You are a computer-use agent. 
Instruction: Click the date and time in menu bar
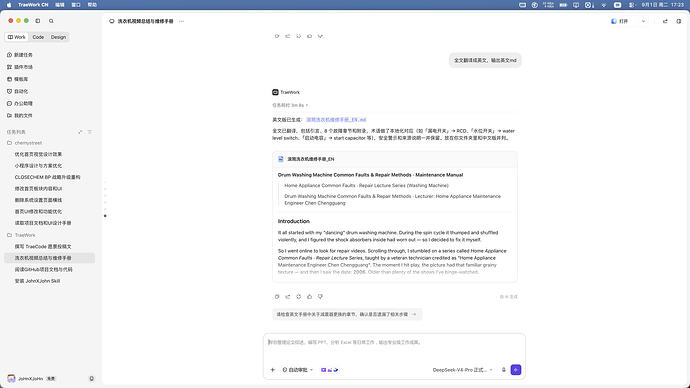pos(663,5)
